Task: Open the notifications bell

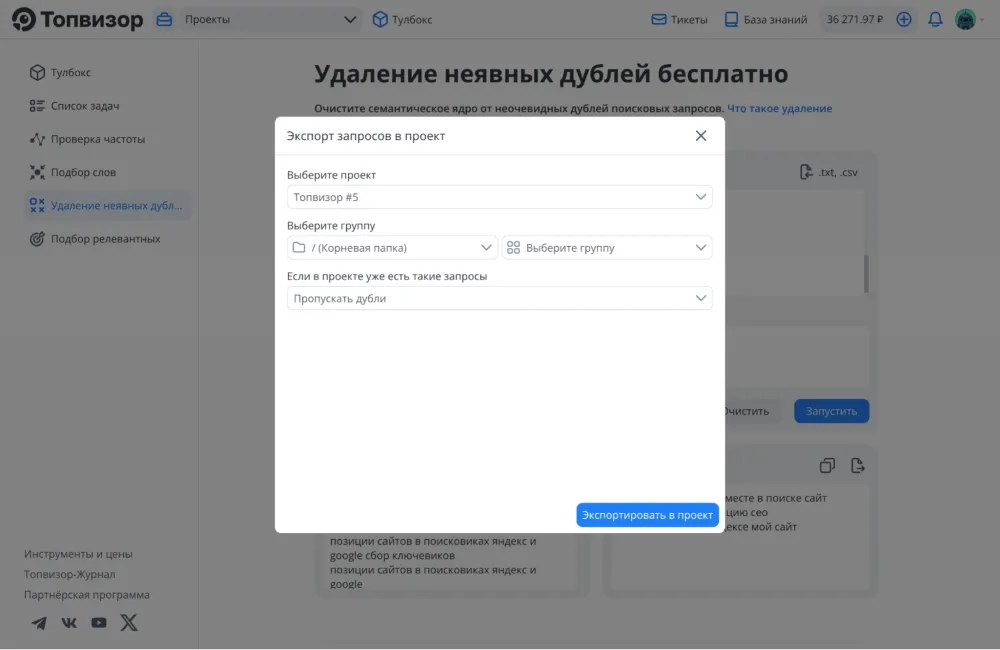Action: [x=935, y=19]
